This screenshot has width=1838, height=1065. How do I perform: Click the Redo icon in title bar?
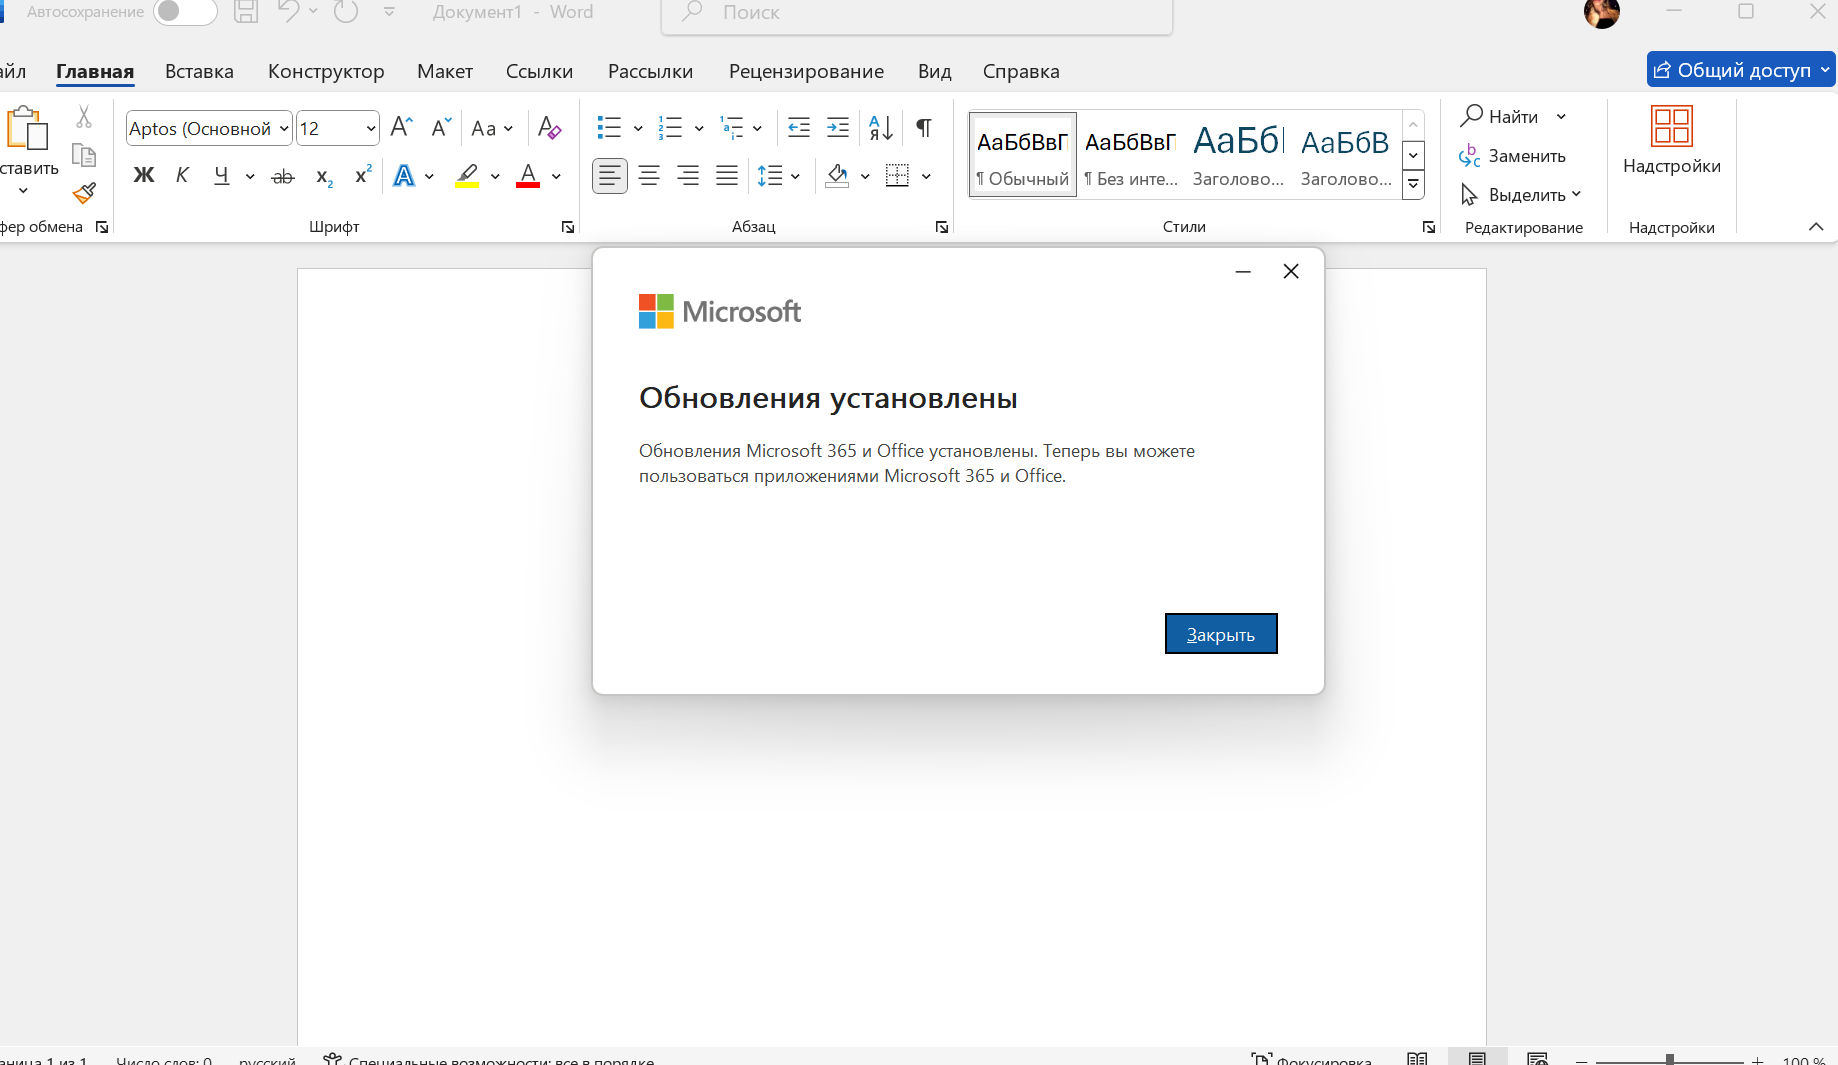point(346,12)
